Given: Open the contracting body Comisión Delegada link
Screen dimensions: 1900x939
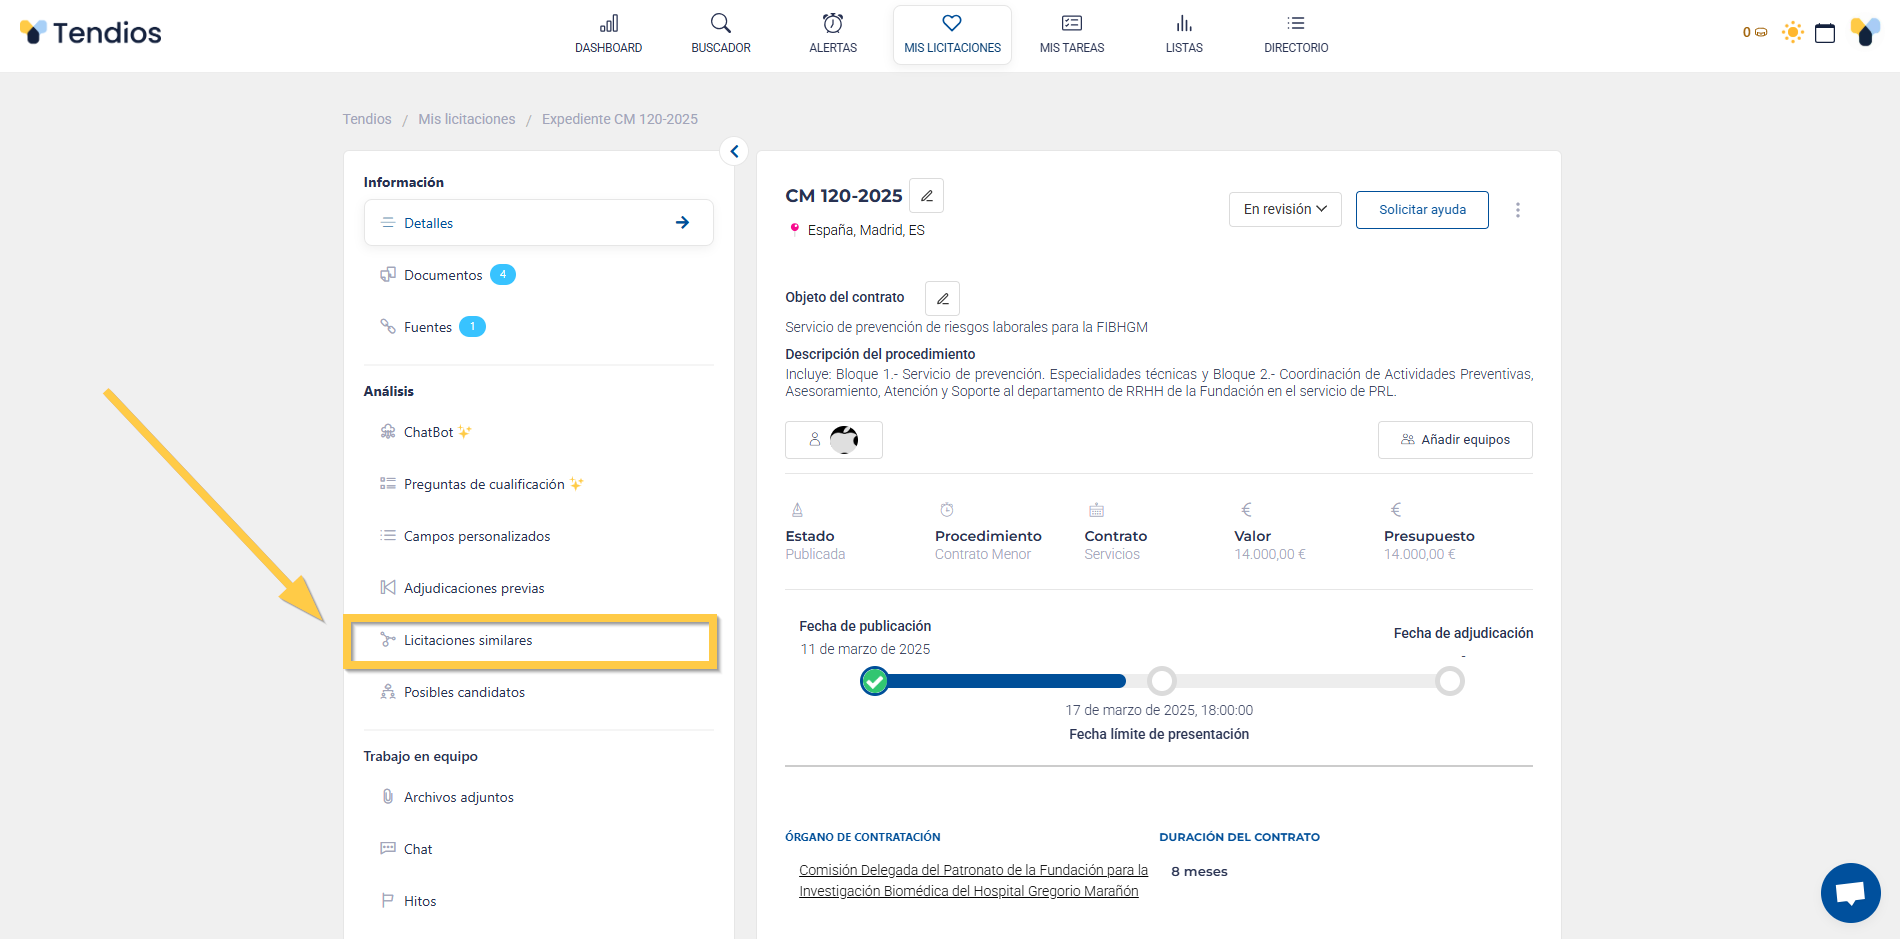Looking at the screenshot, I should 972,881.
